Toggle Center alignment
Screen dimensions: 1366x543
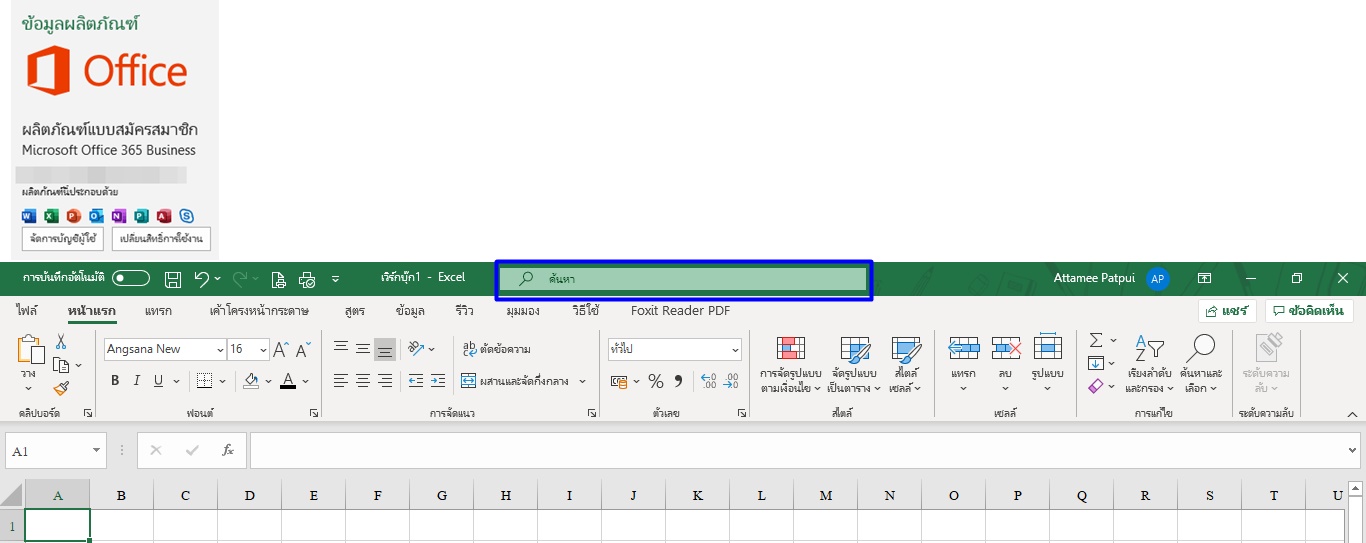point(363,381)
